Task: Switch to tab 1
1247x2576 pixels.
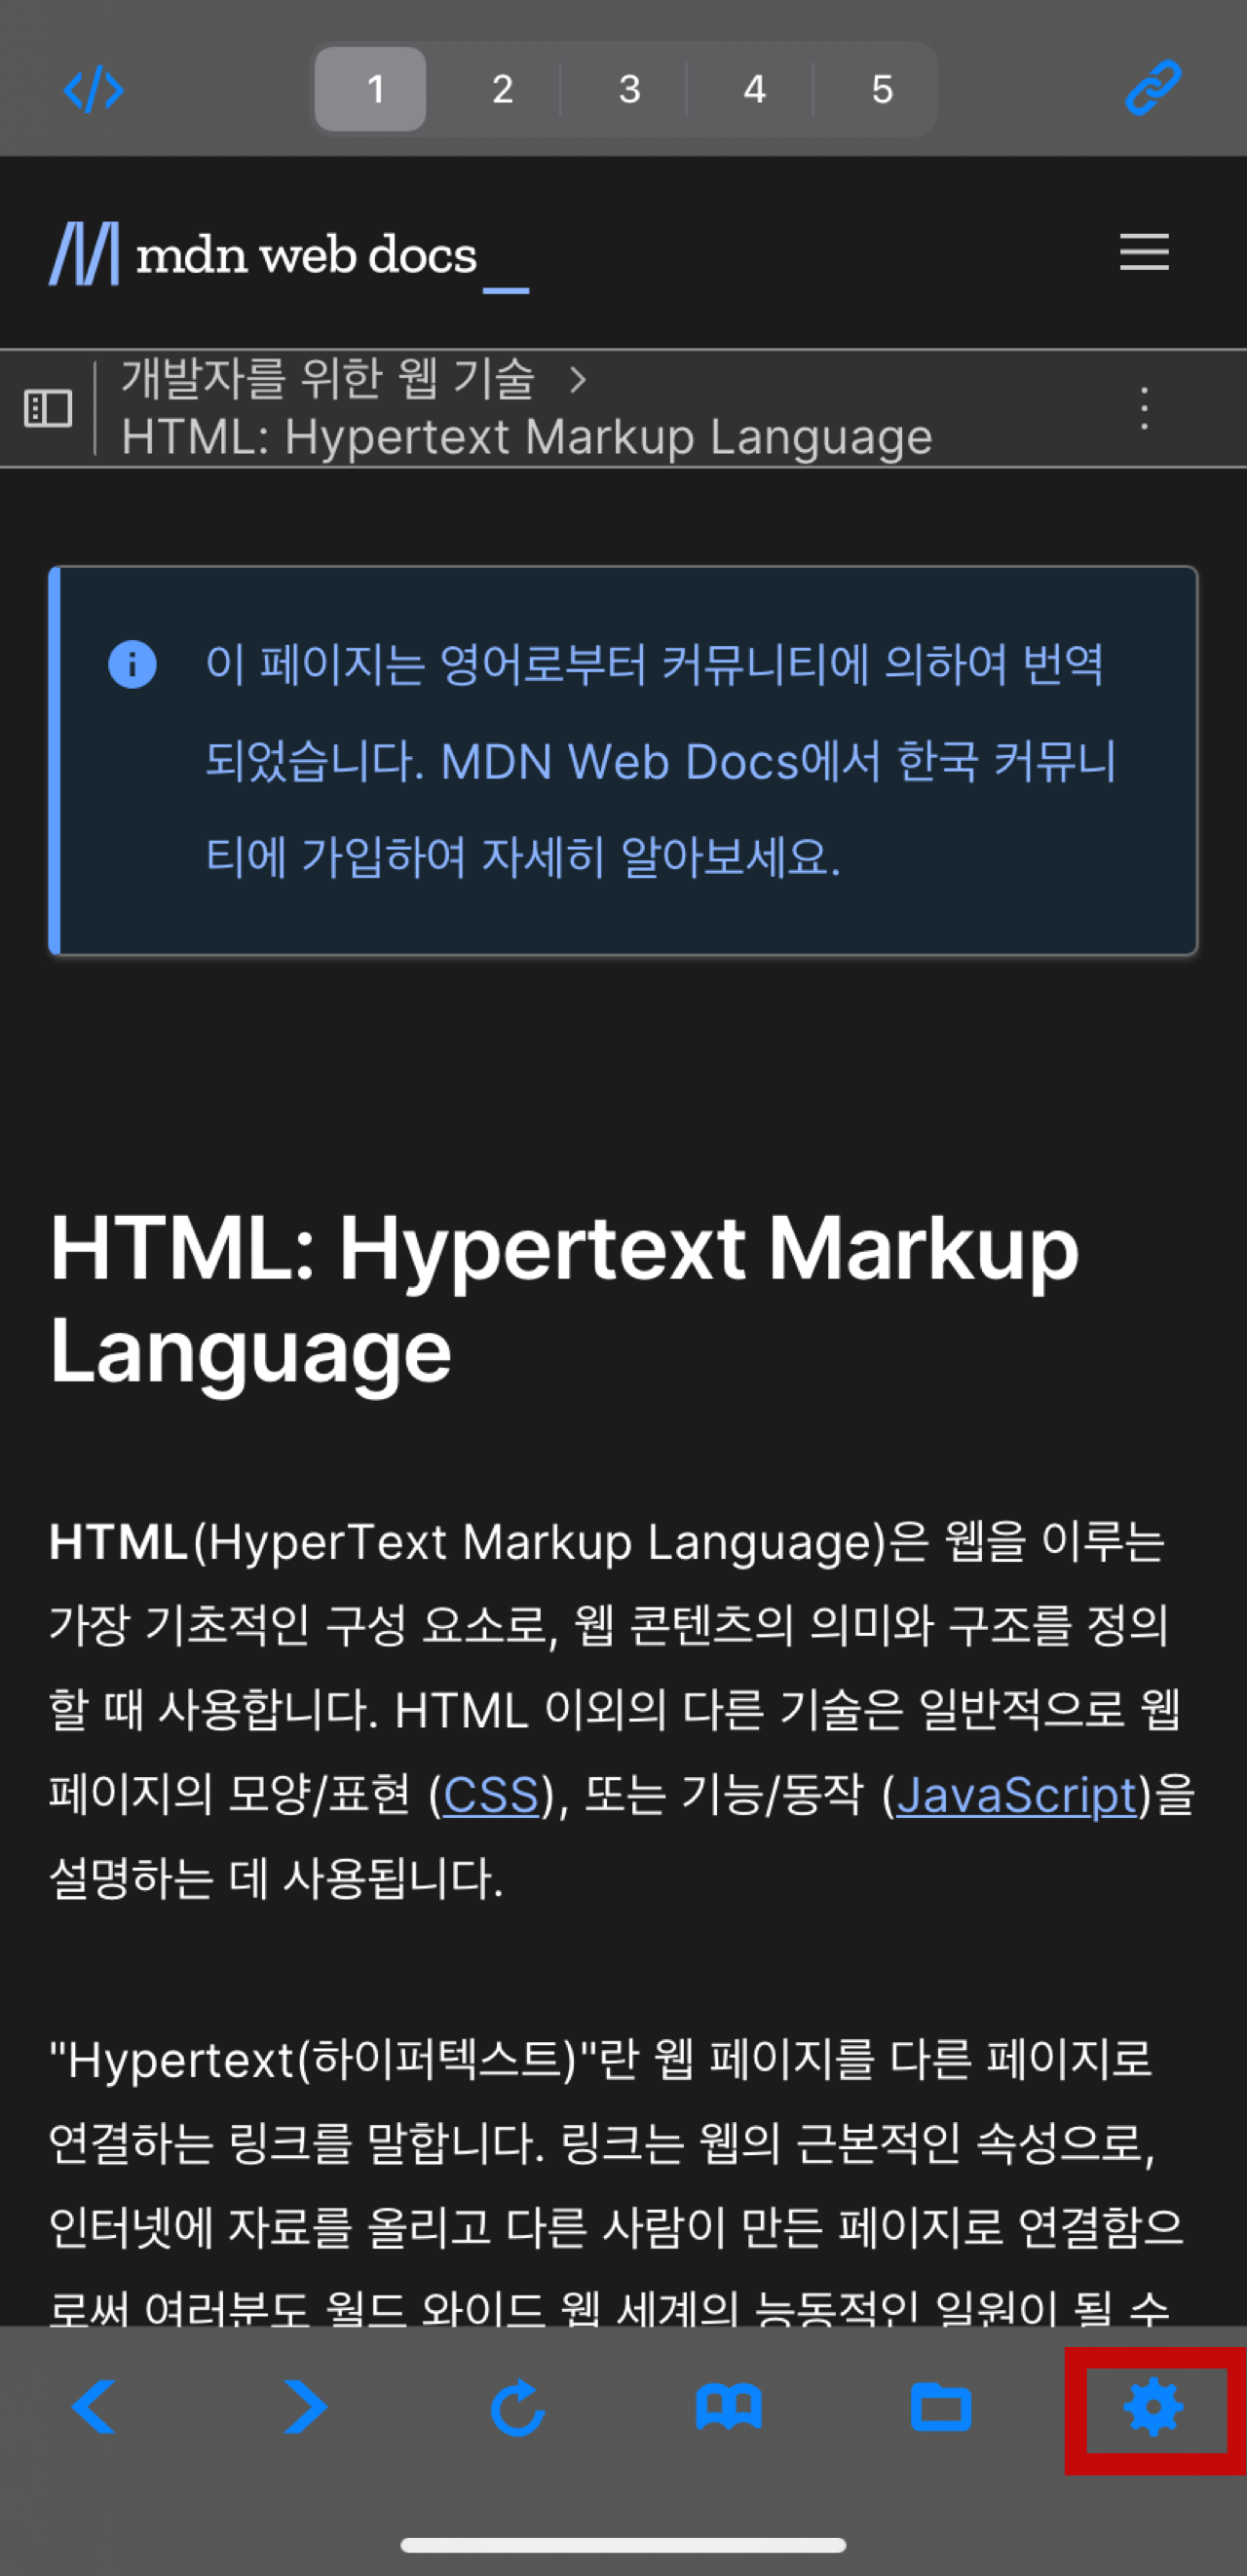Action: click(370, 89)
